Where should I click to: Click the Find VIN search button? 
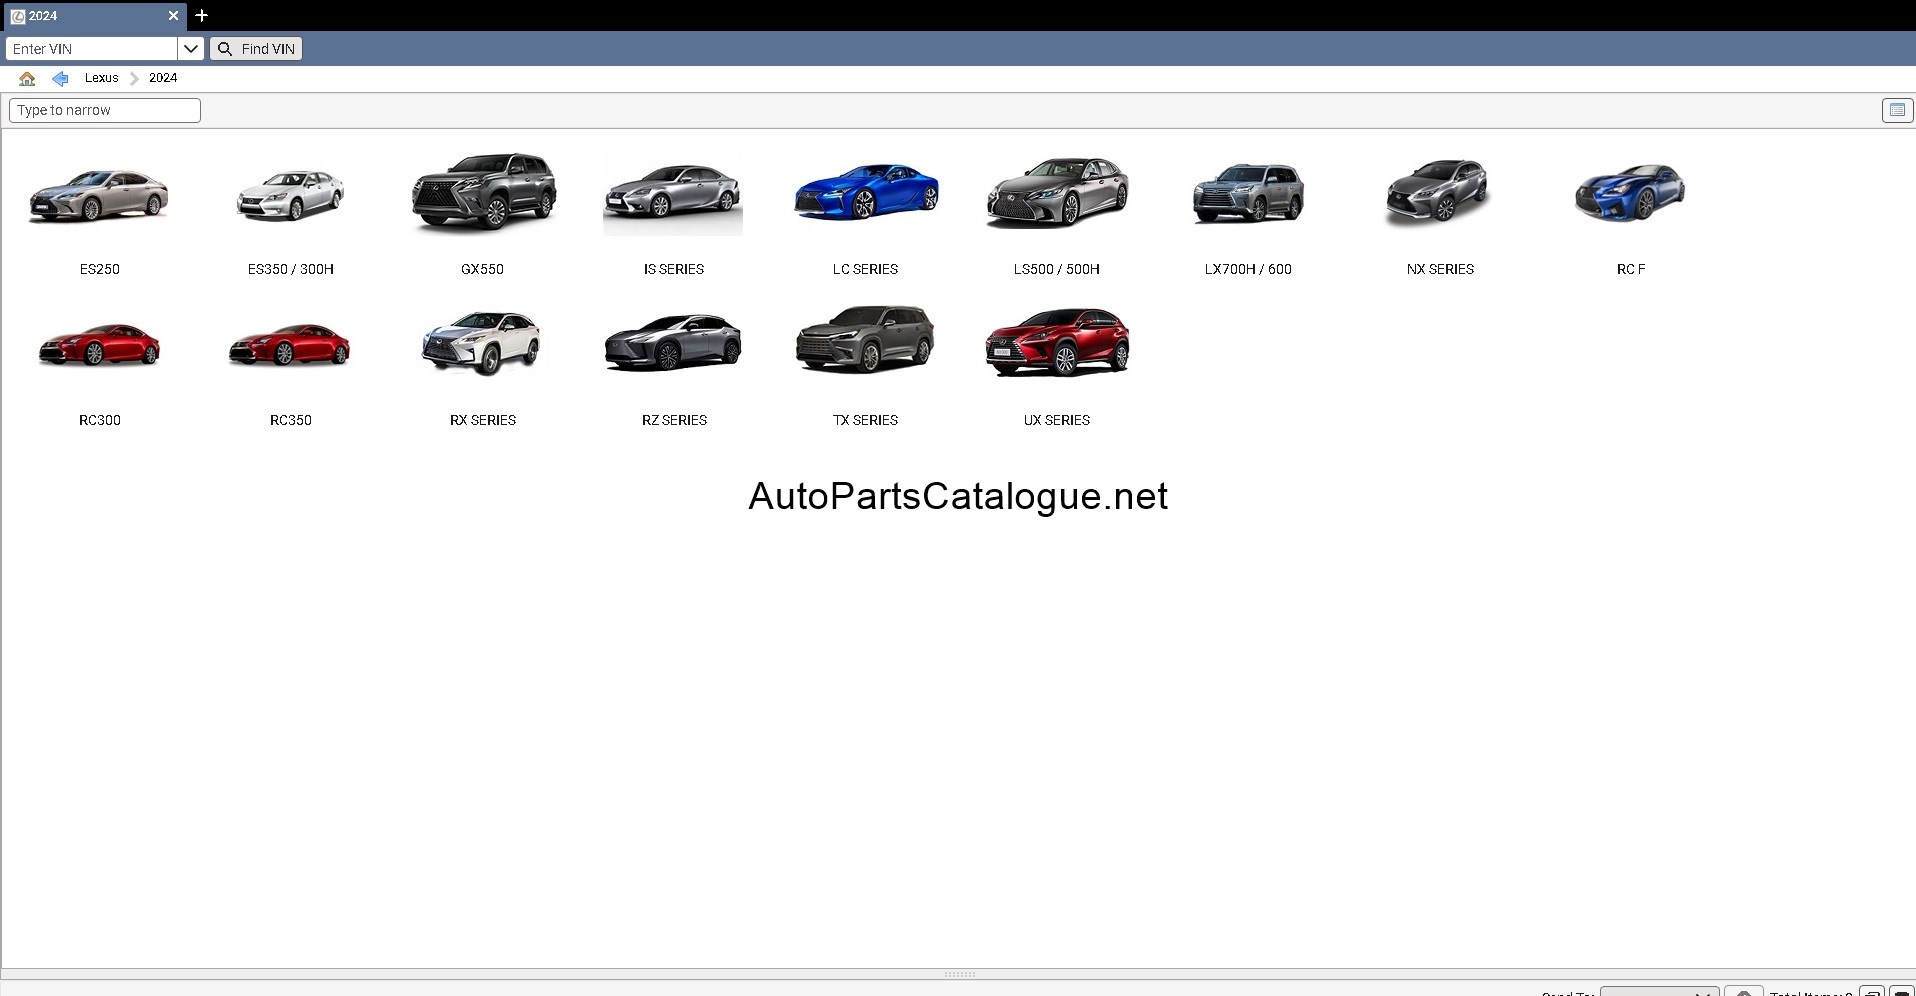tap(256, 49)
